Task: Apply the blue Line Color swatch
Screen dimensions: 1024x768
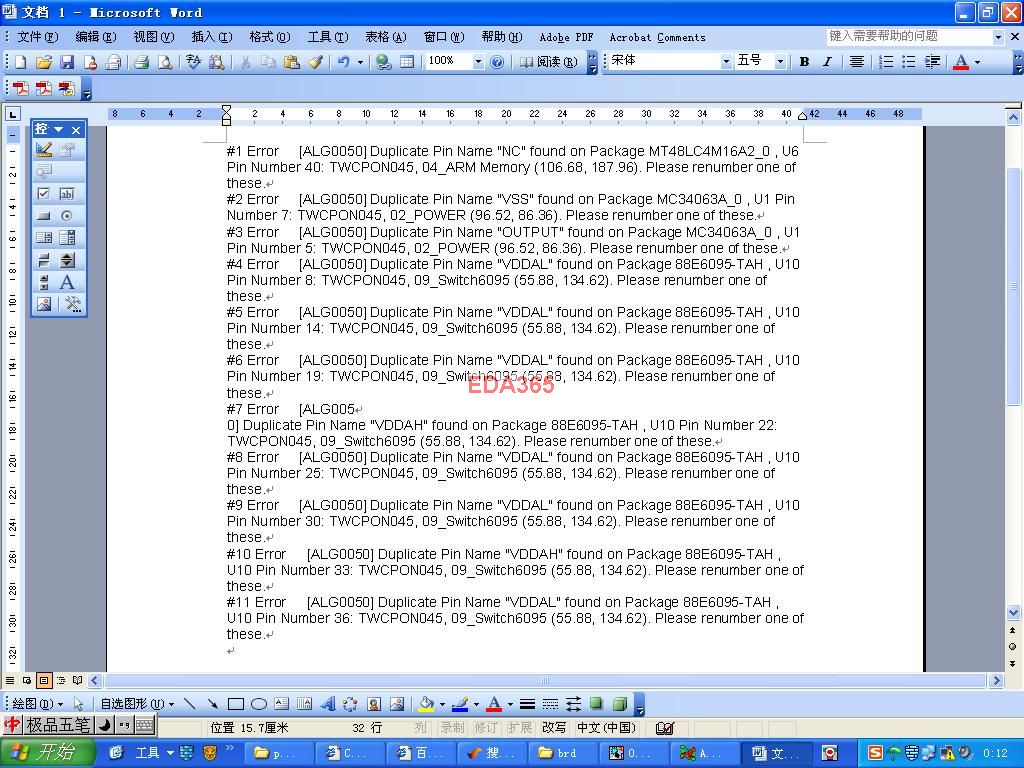Action: click(460, 704)
